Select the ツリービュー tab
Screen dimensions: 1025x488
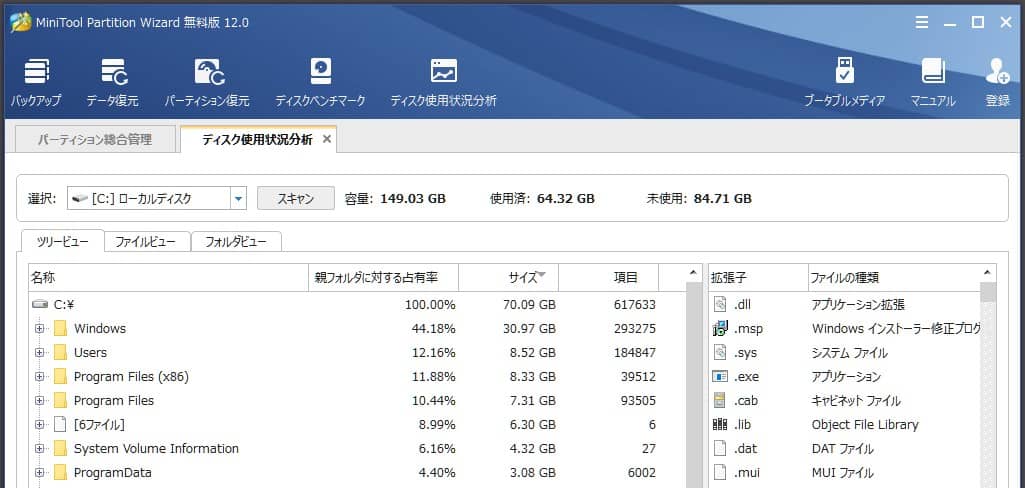pyautogui.click(x=63, y=242)
